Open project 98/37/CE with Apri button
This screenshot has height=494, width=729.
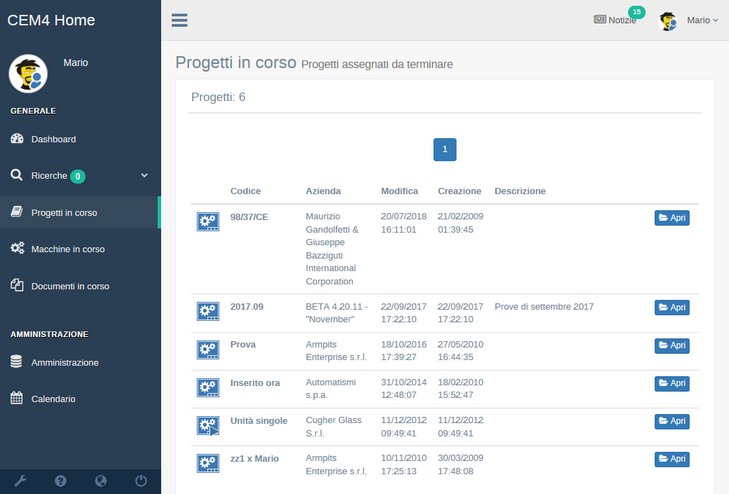[671, 218]
